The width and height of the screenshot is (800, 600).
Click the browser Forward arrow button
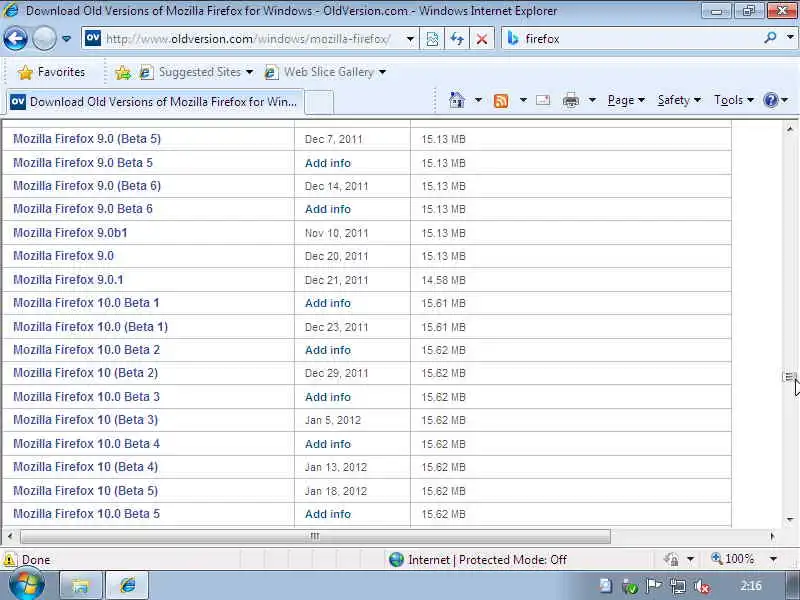tap(44, 38)
